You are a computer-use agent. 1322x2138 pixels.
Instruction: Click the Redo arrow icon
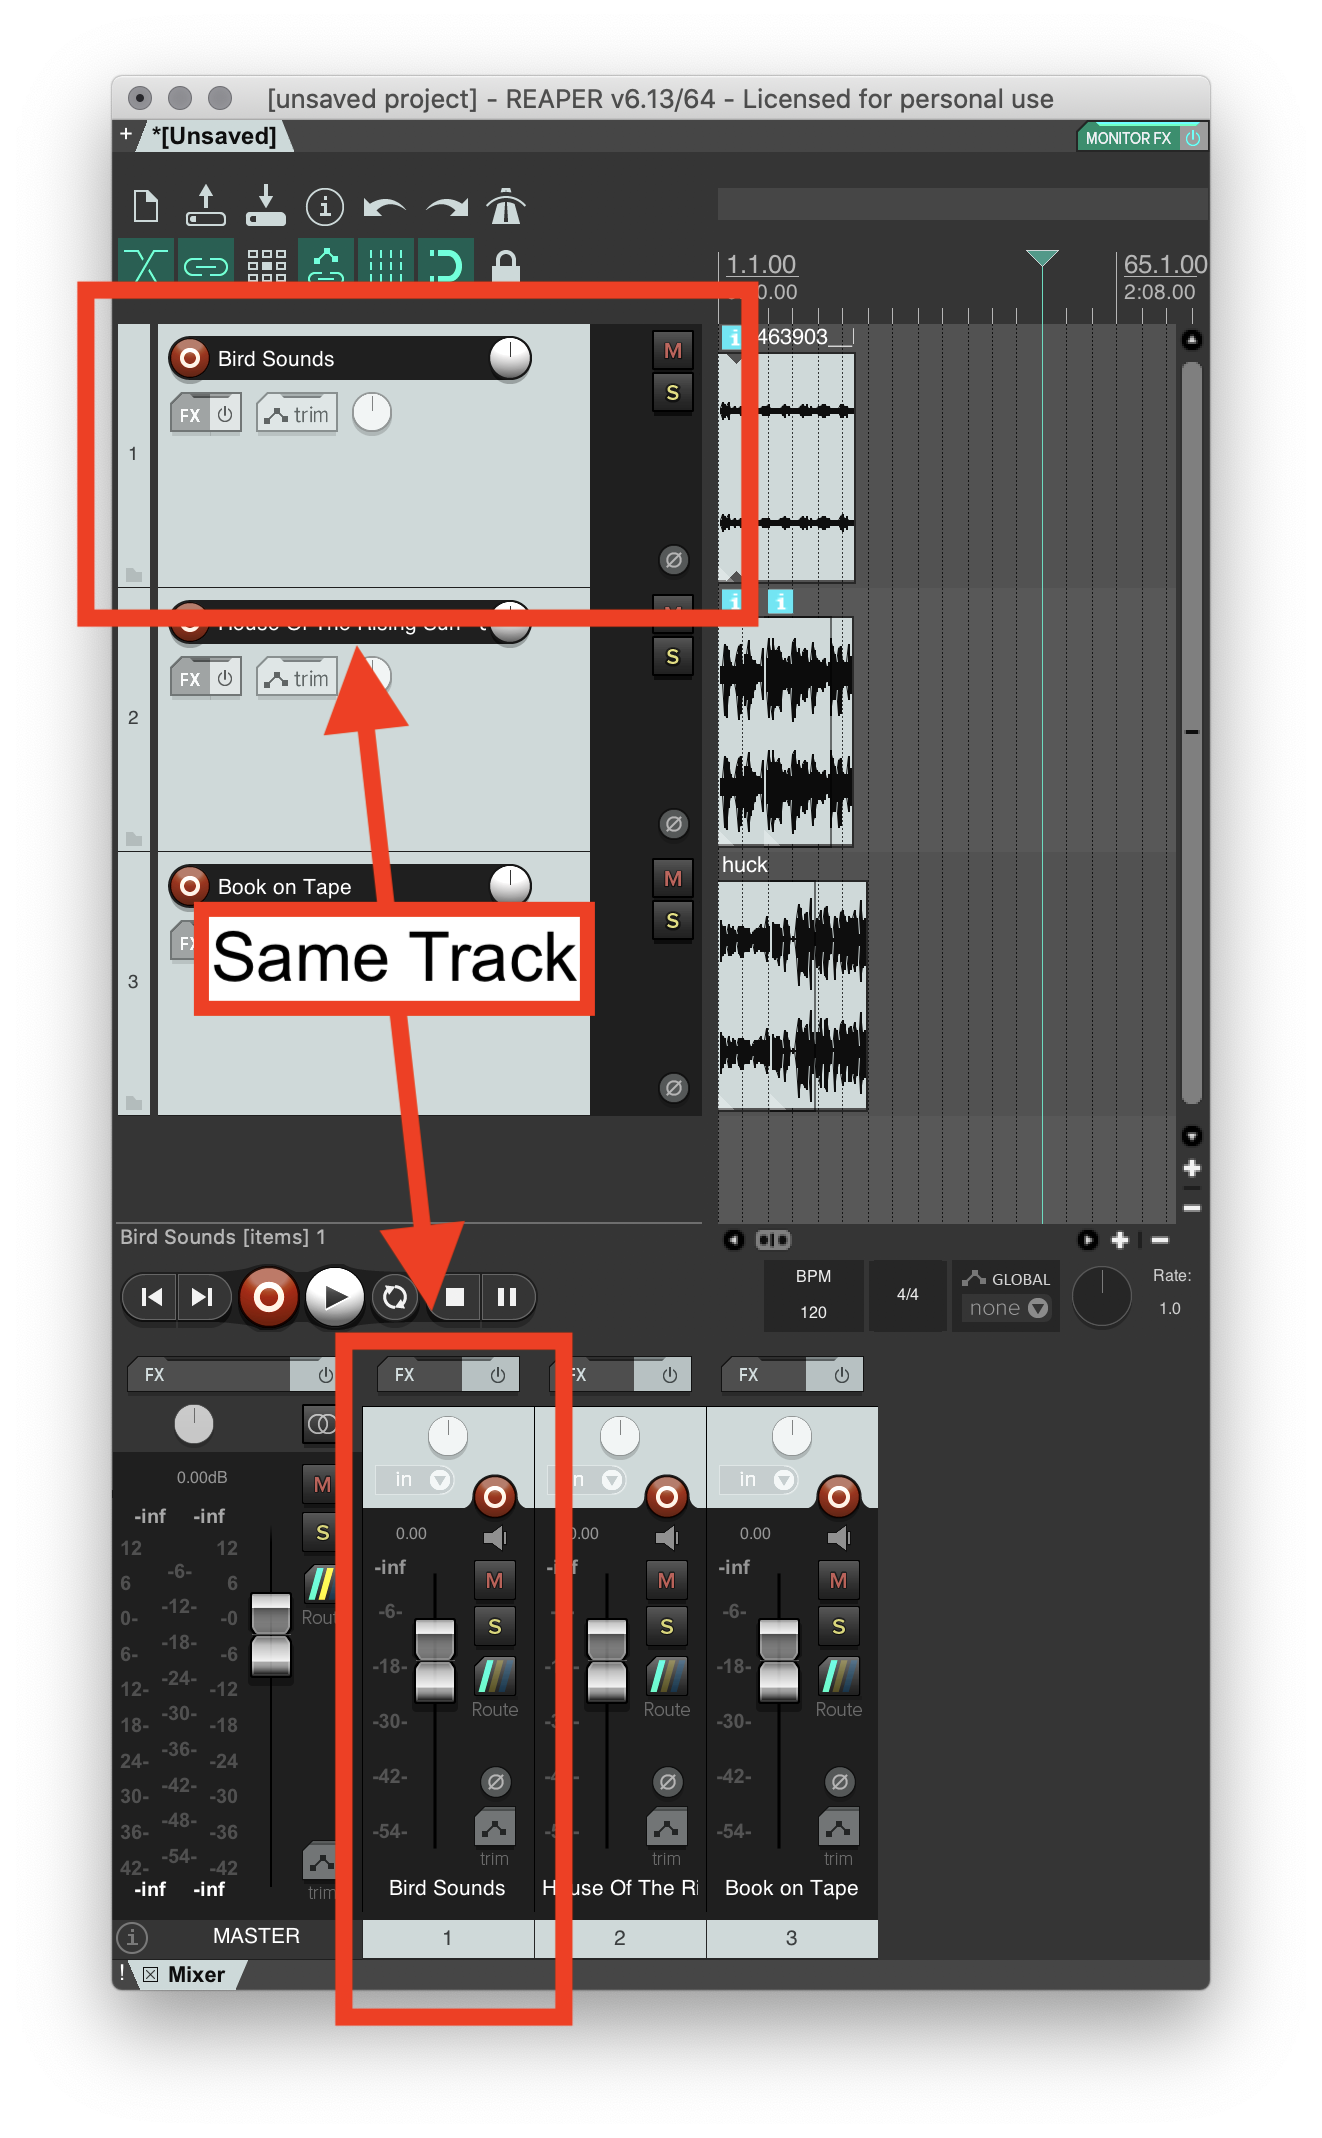pos(447,207)
